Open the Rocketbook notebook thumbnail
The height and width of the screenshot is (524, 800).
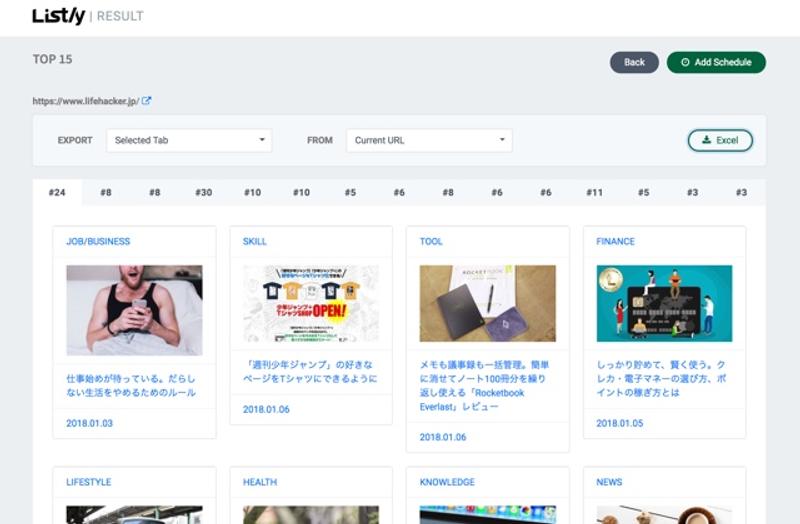tap(487, 303)
